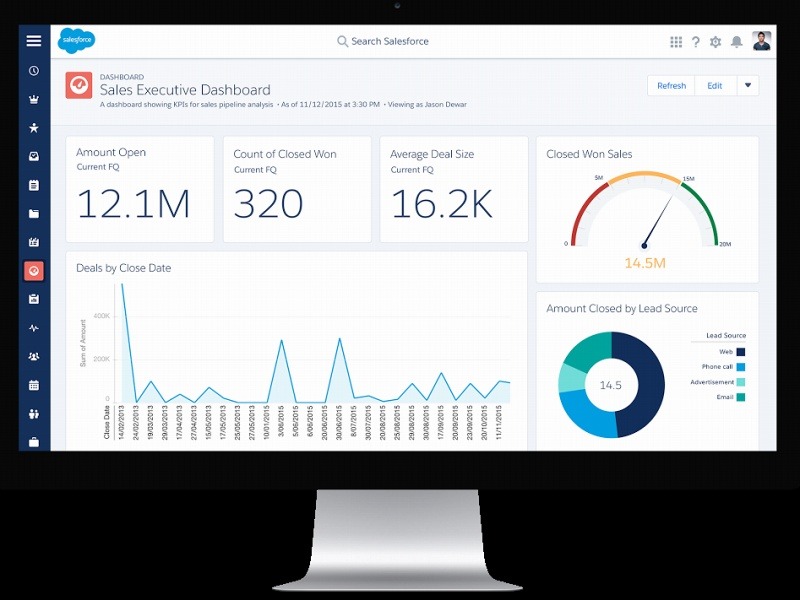
Task: Open the groups people icon in sidebar
Action: pyautogui.click(x=34, y=357)
